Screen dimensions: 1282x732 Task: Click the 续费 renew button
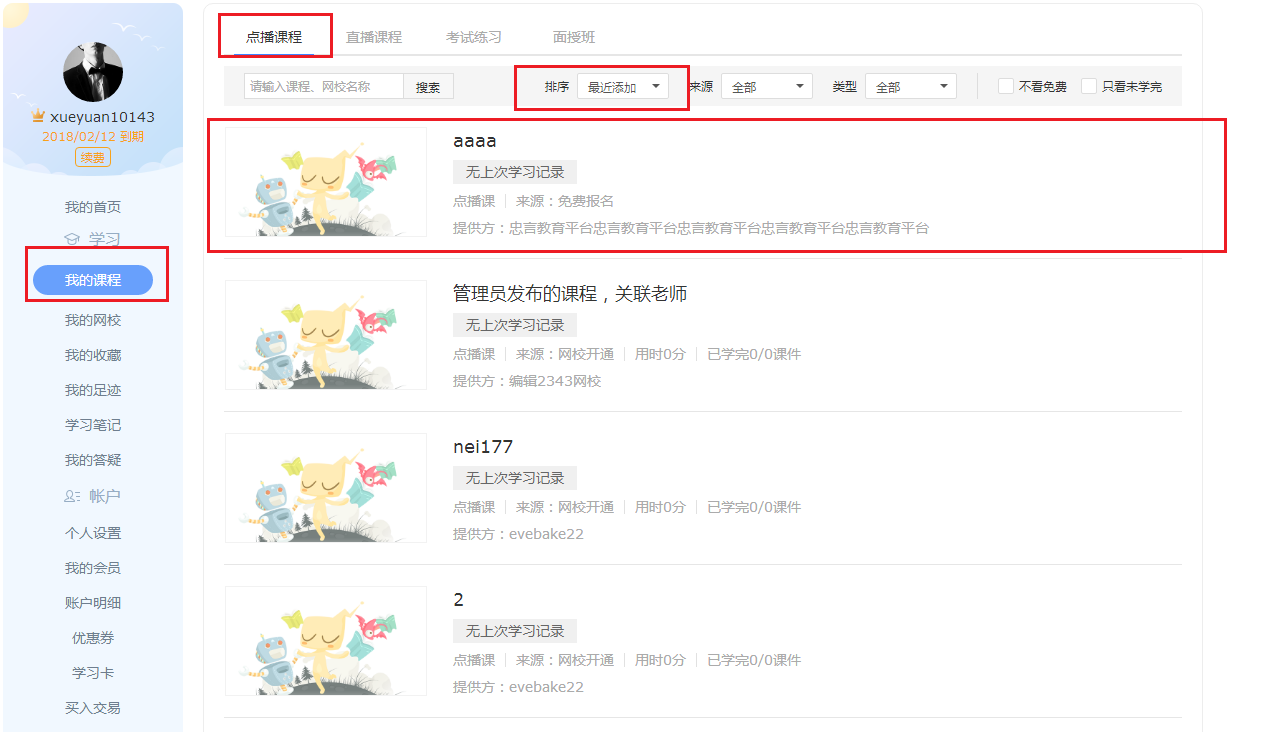tap(93, 157)
